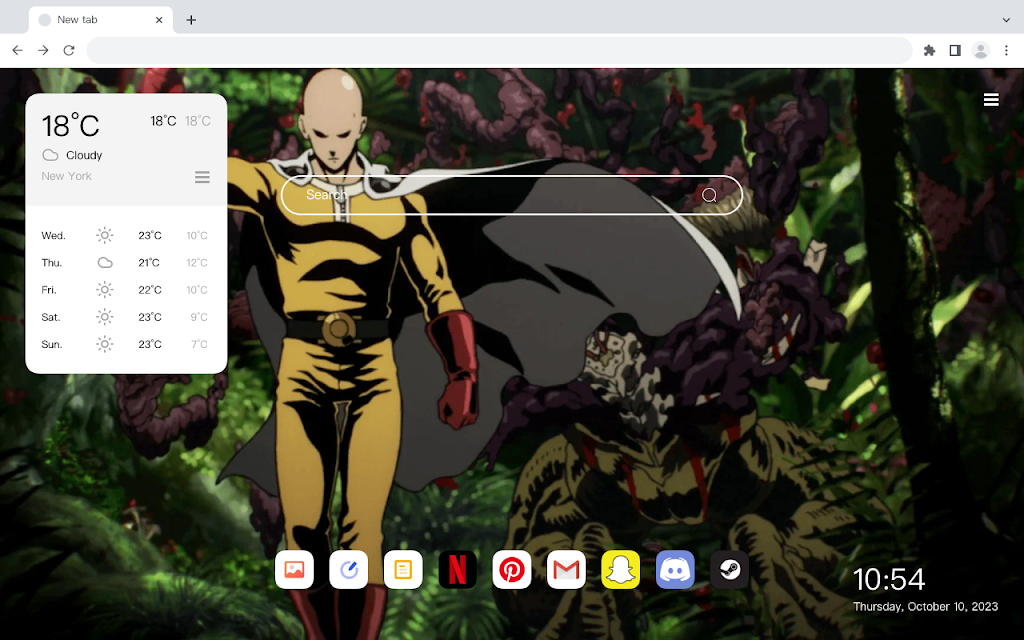Click the Thursday, October 10, 2023 date

tap(925, 607)
